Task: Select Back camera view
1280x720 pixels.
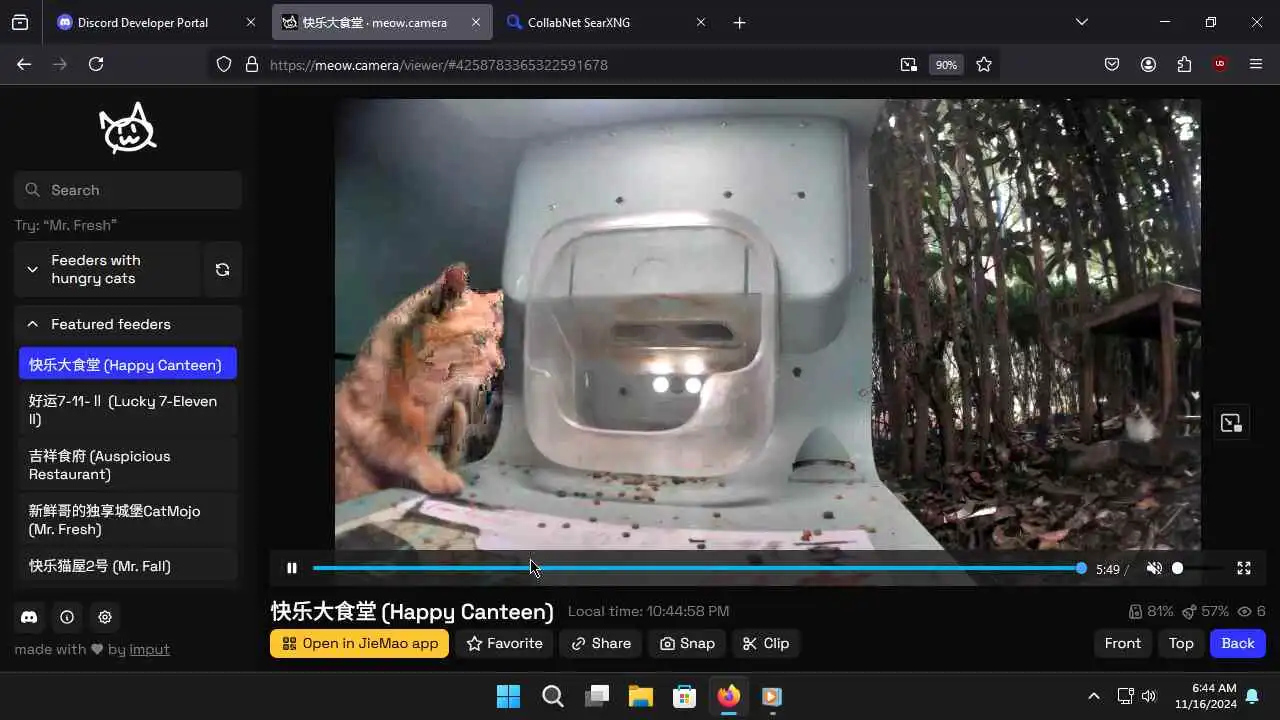Action: pyautogui.click(x=1238, y=643)
